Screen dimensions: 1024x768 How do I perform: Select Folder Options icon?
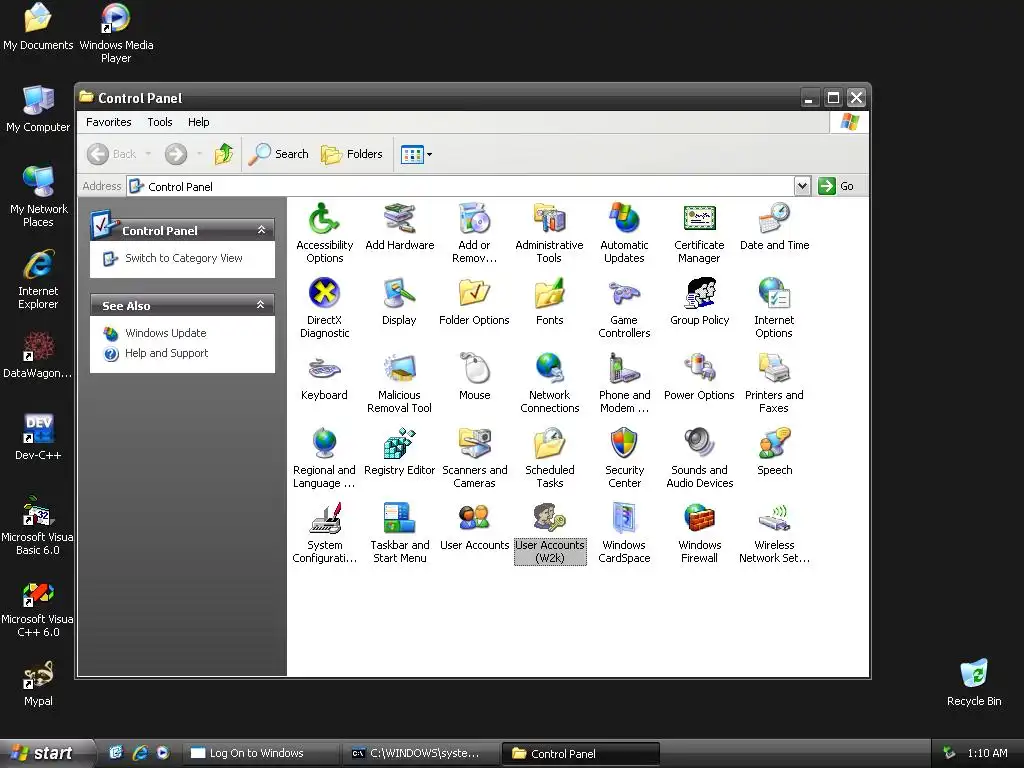pyautogui.click(x=474, y=301)
